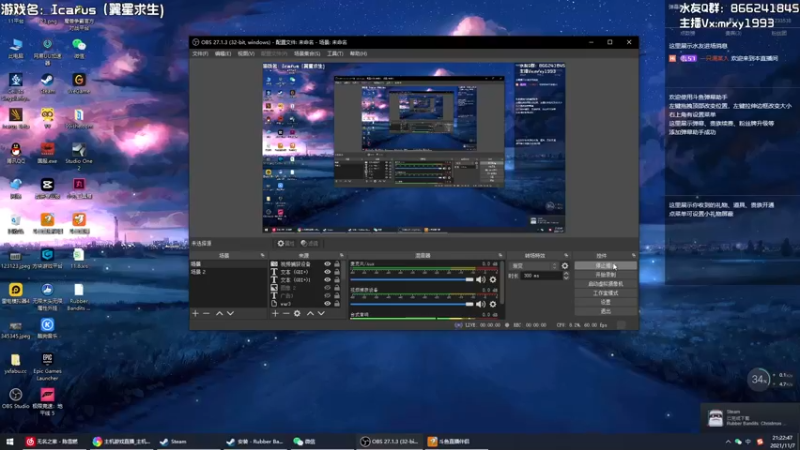The height and width of the screenshot is (450, 800).
Task: Open Epic Games Launcher desktop shortcut
Action: 47,367
